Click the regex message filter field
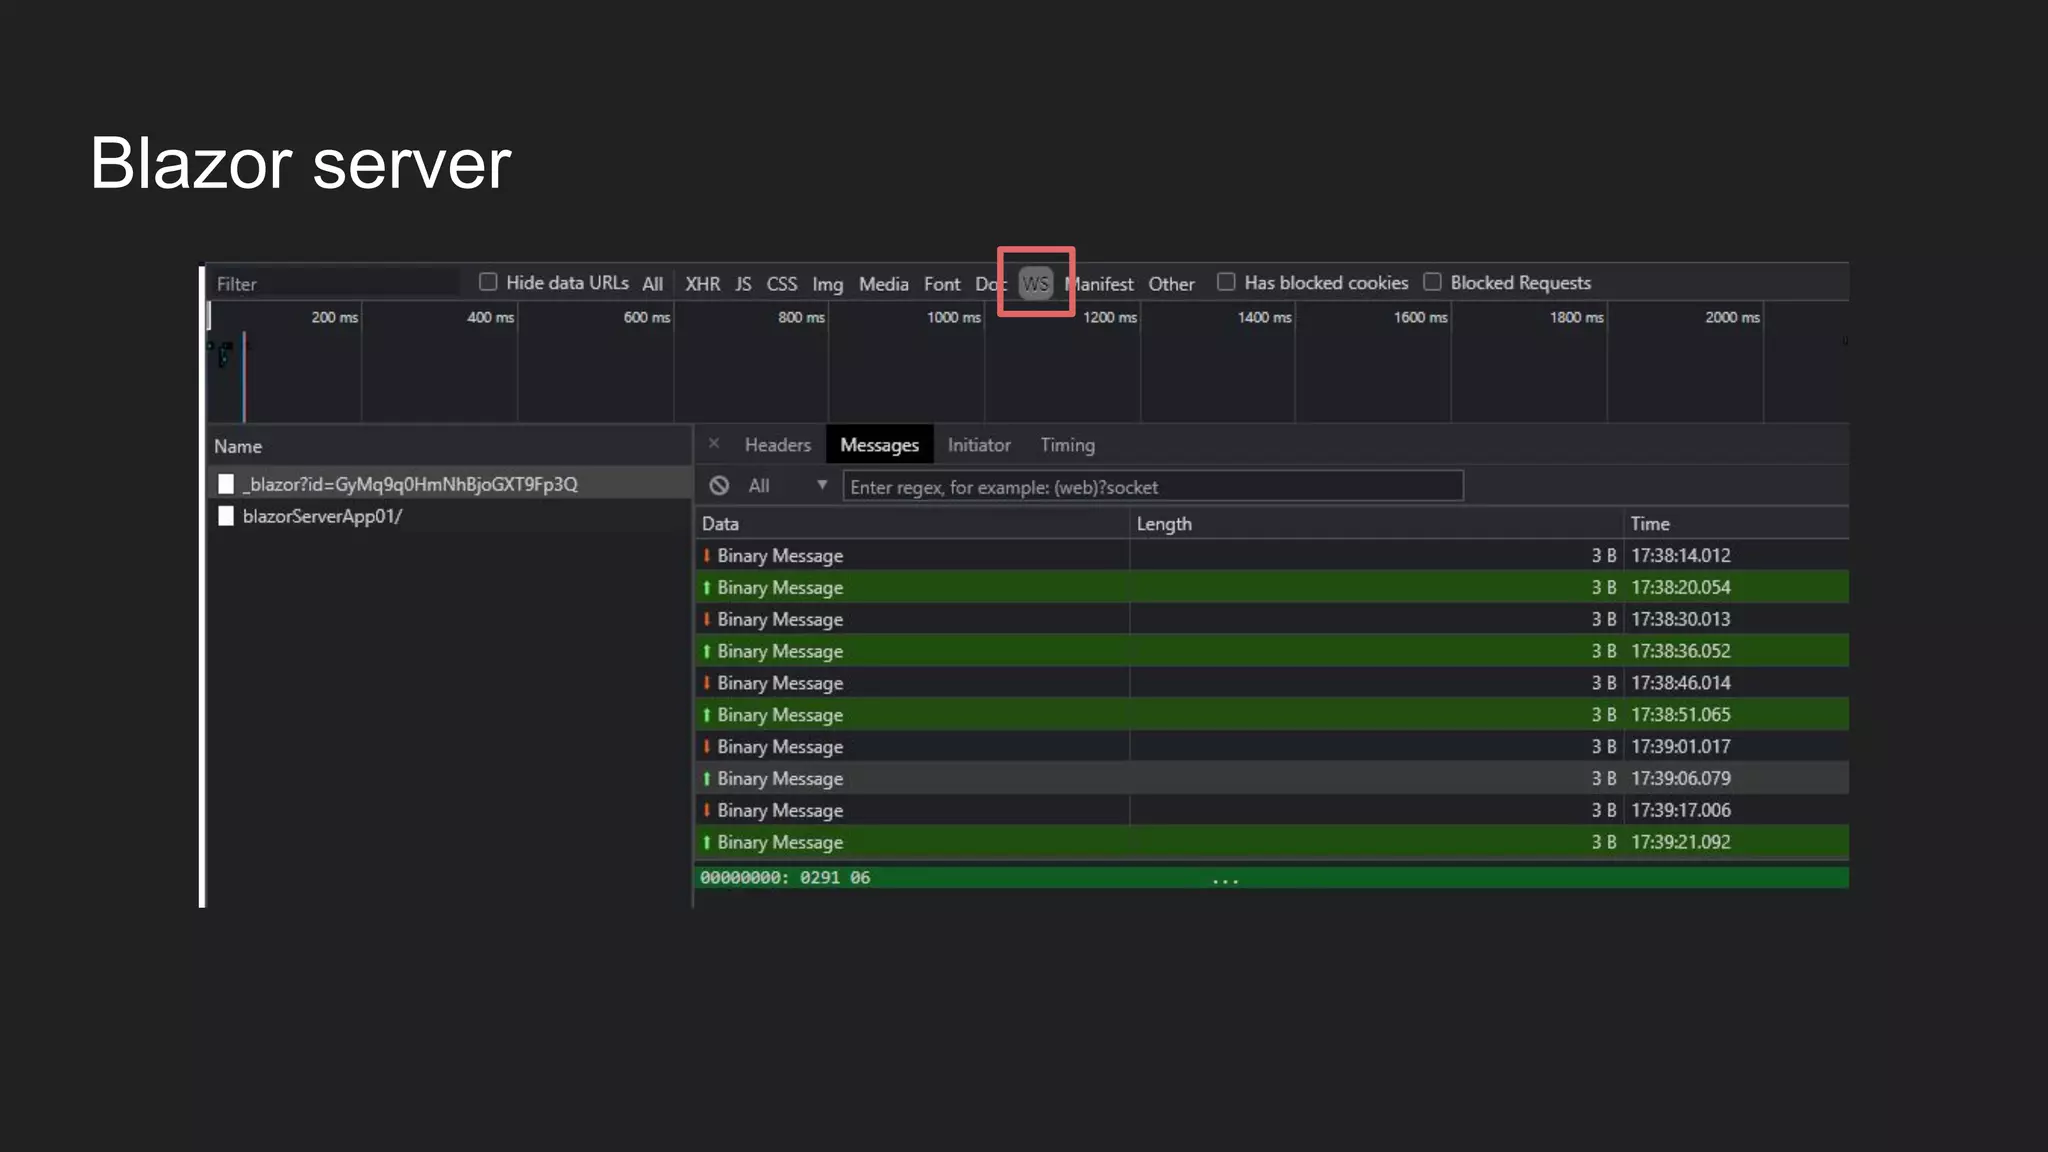The image size is (2048, 1152). pos(1153,486)
